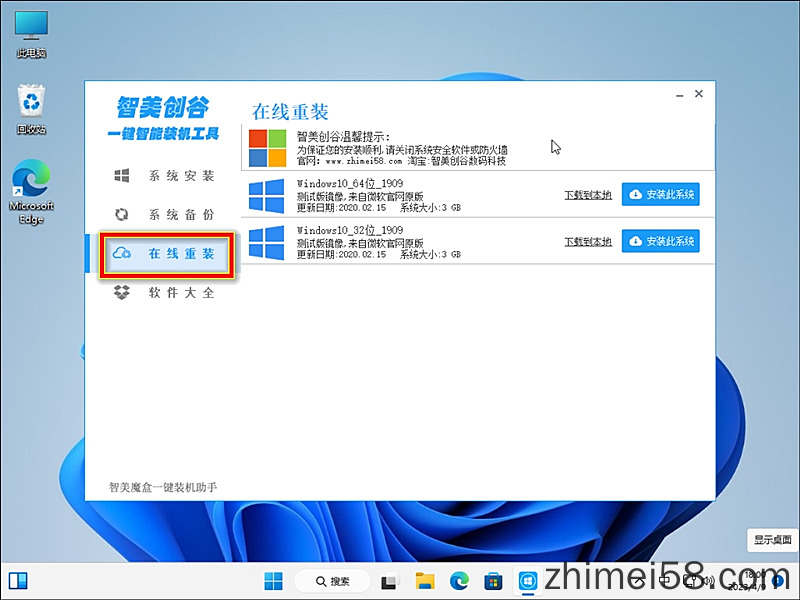Click the Windows10_32位_1909 Windows logo
The image size is (800, 600).
266,242
